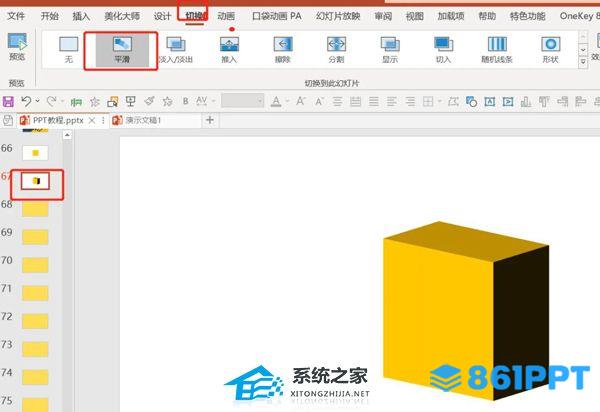Click the align-text-right icon left of the table icon

410,101
